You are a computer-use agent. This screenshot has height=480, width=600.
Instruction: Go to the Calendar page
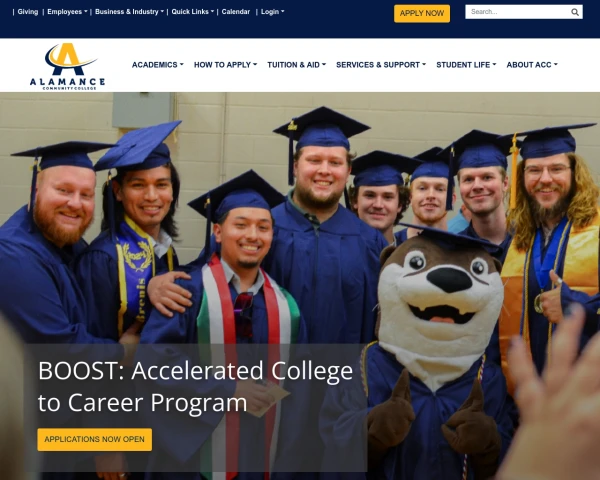coord(236,12)
